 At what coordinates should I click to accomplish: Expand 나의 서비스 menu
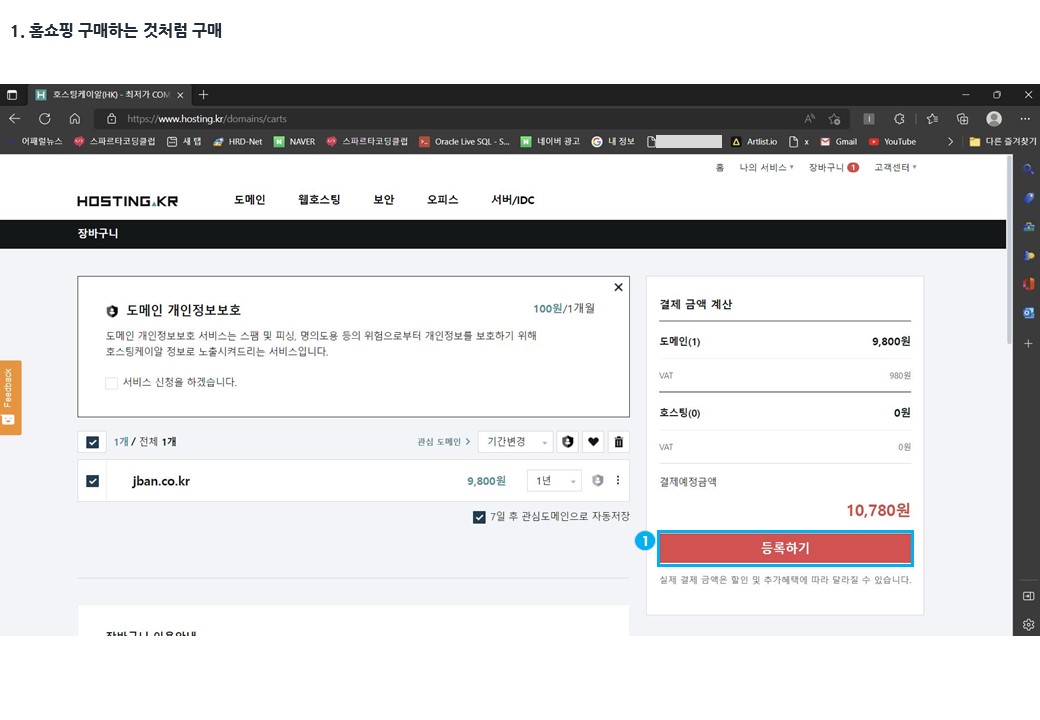(x=766, y=168)
